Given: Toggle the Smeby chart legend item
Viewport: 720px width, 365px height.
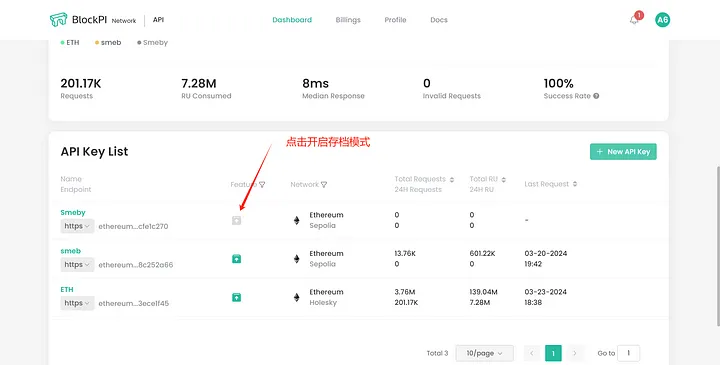Looking at the screenshot, I should tap(152, 43).
